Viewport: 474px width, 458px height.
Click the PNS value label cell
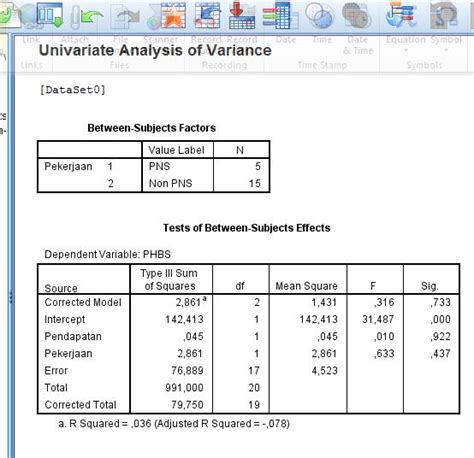click(159, 166)
